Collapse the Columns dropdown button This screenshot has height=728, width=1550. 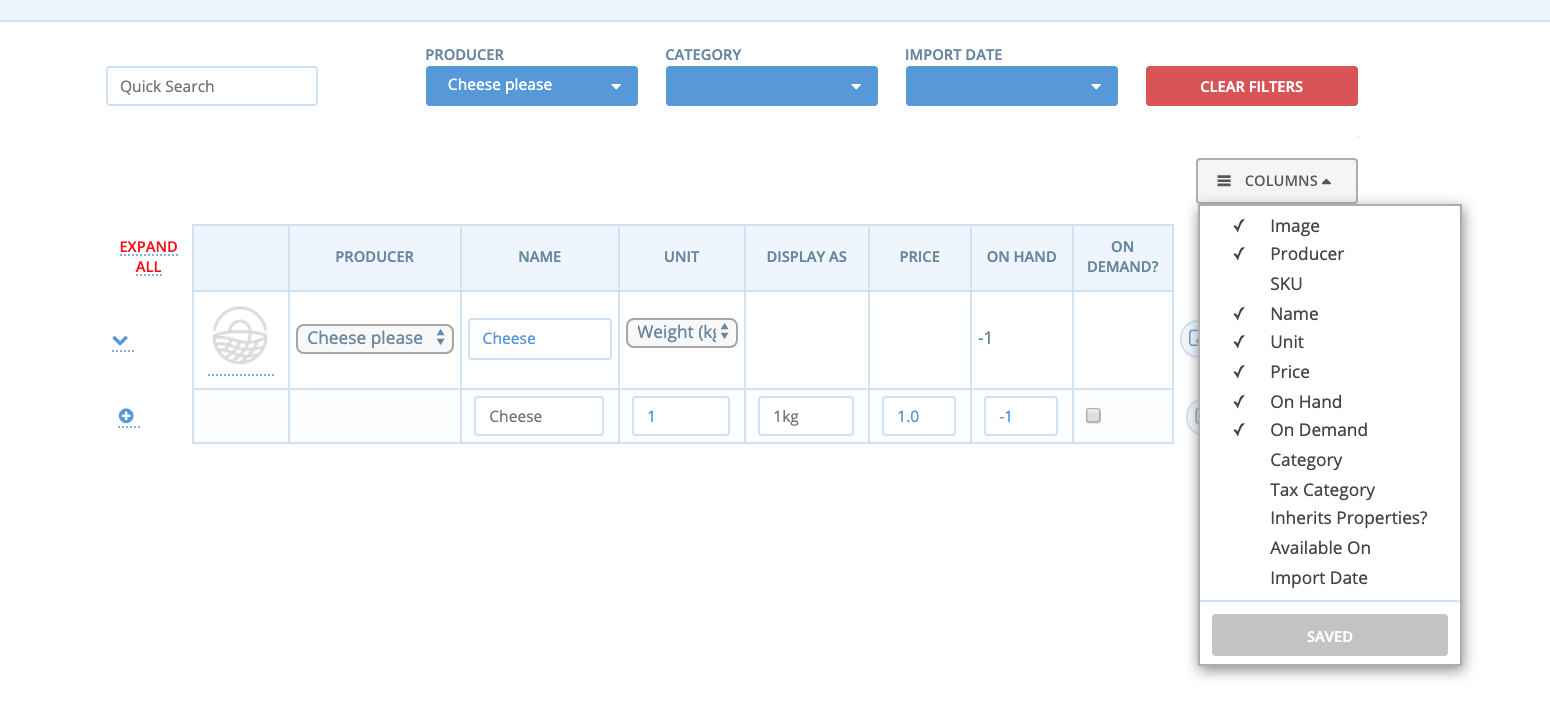pyautogui.click(x=1277, y=181)
